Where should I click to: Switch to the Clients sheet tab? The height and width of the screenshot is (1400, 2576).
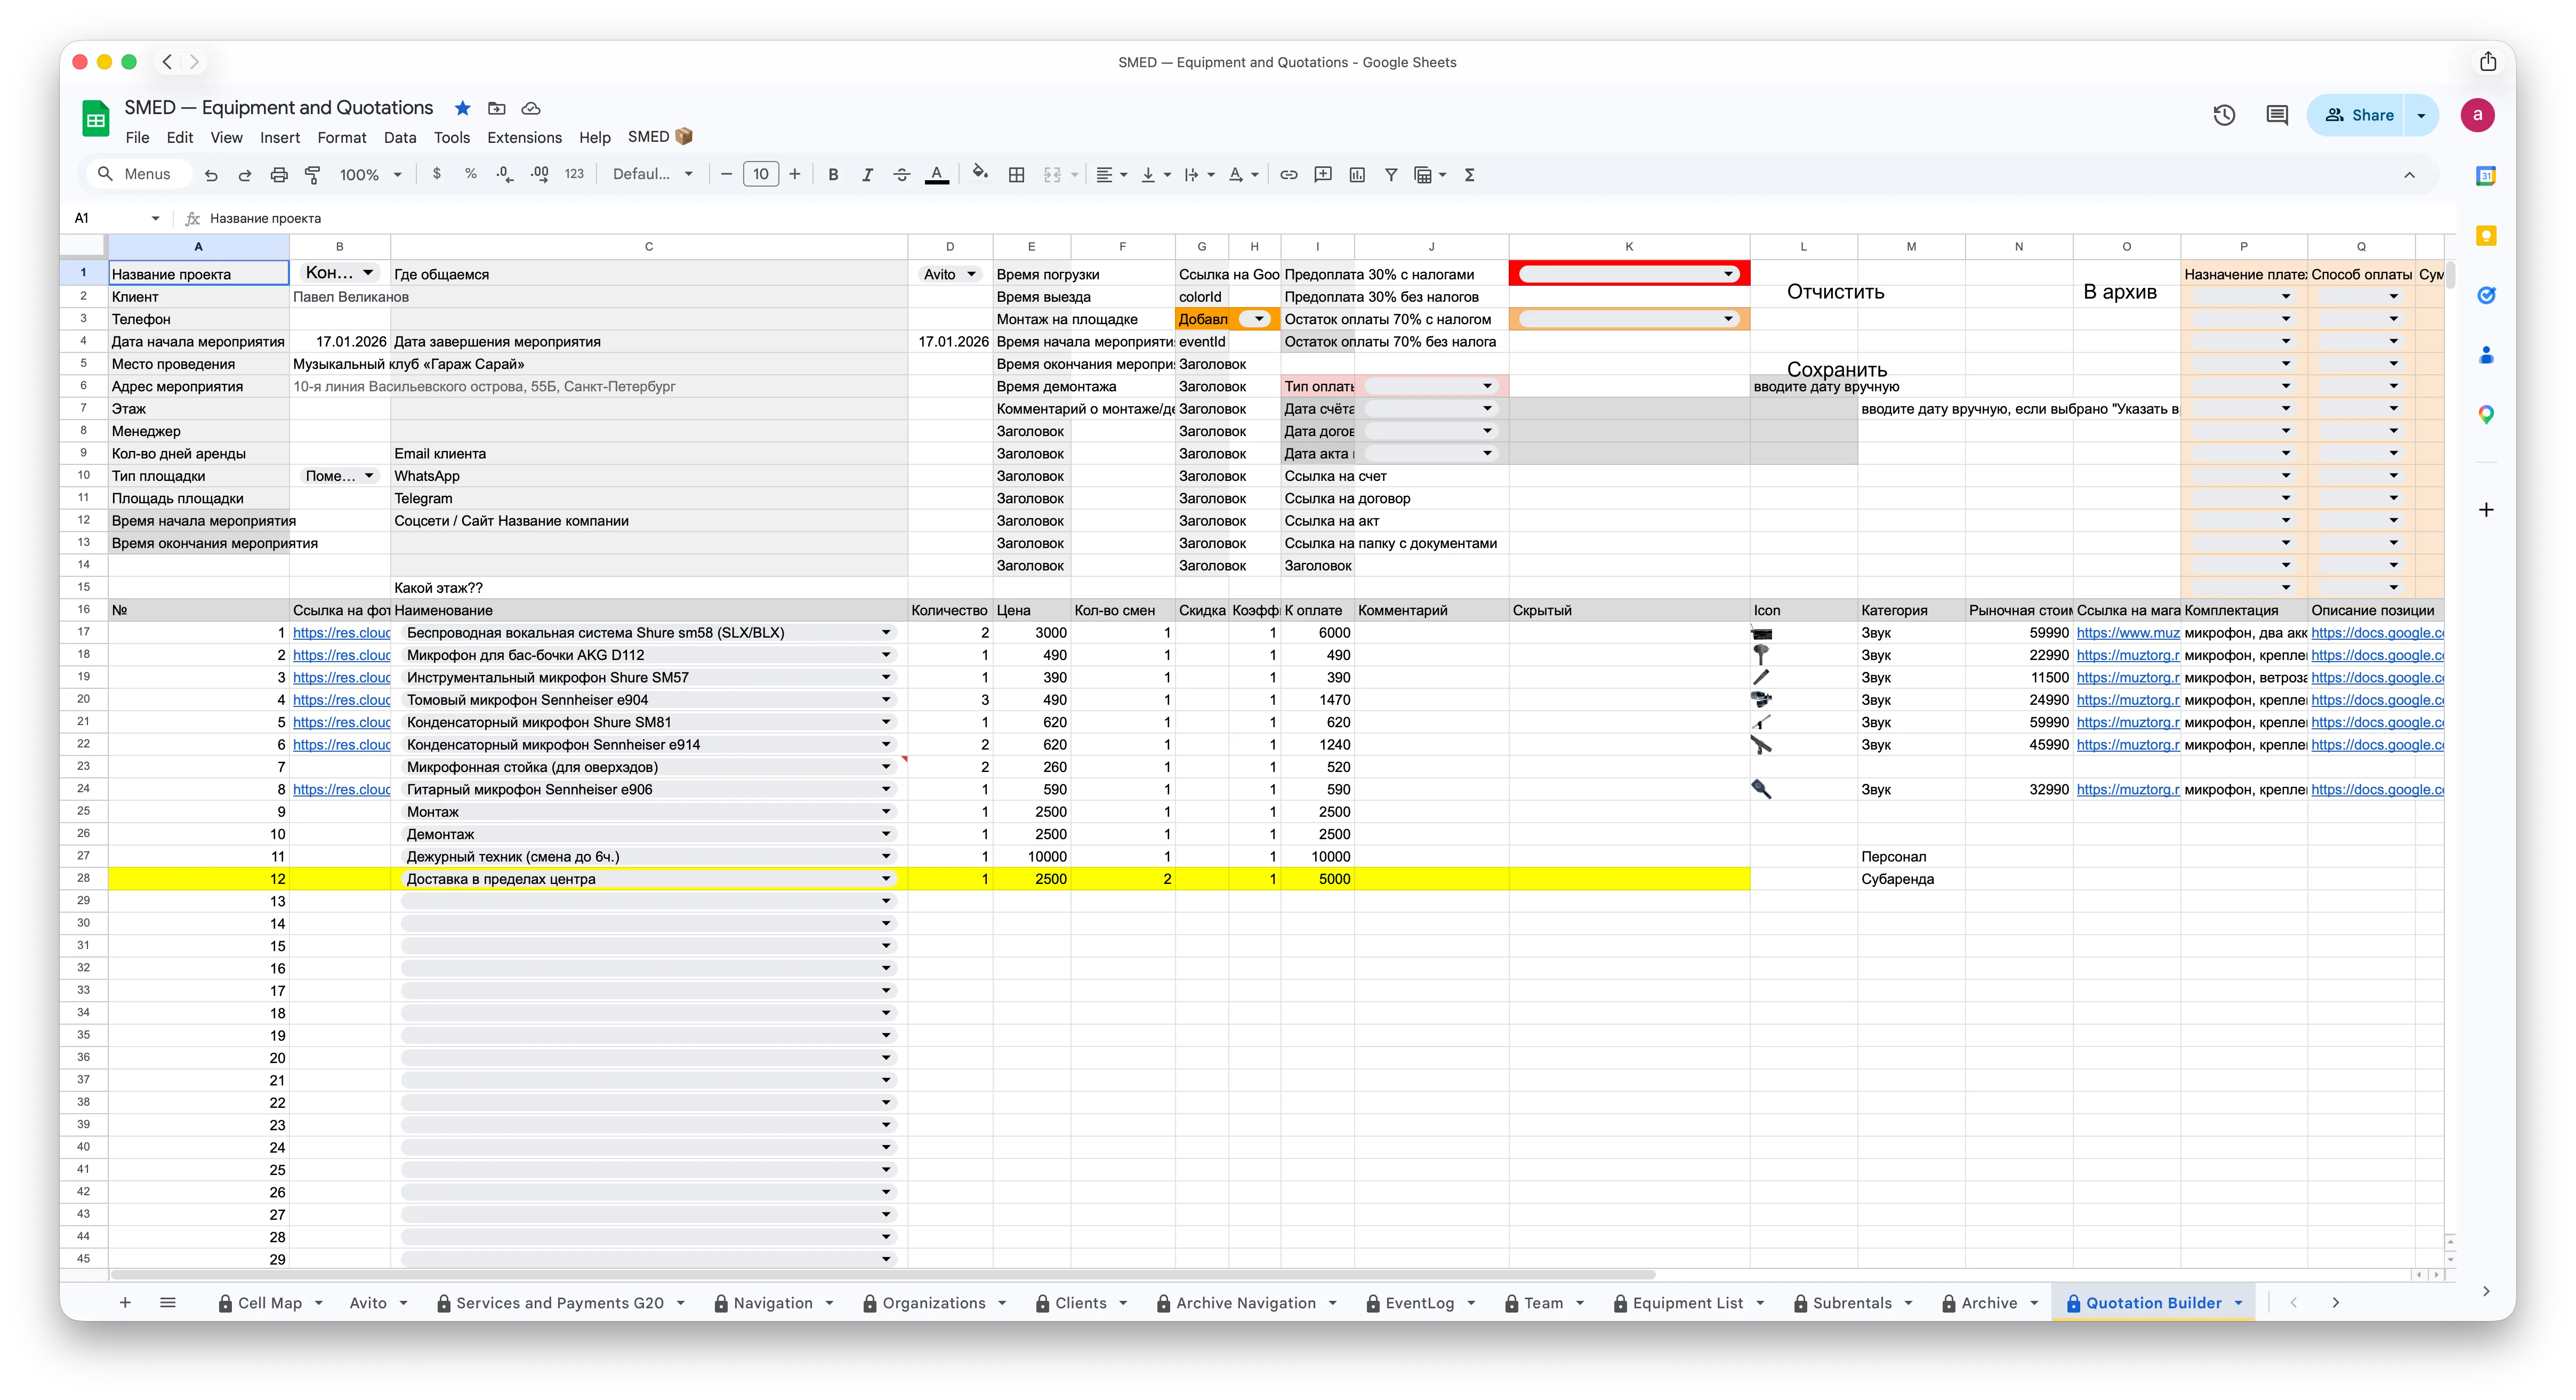1080,1303
